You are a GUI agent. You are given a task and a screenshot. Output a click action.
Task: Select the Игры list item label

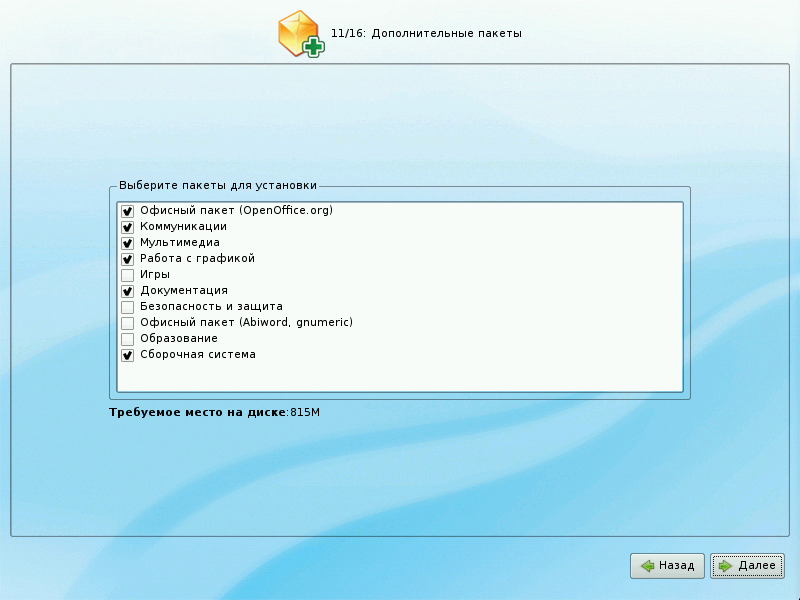154,275
